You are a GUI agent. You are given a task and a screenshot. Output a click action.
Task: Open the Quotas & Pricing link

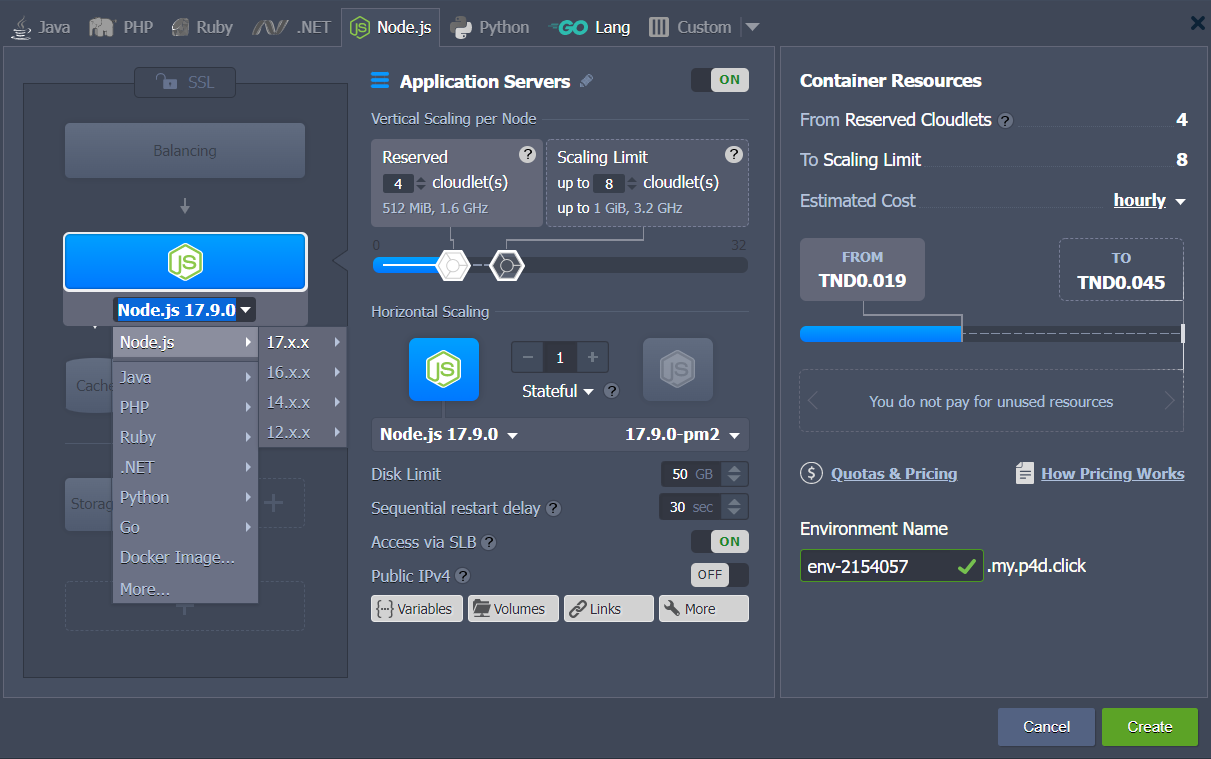pyautogui.click(x=893, y=474)
